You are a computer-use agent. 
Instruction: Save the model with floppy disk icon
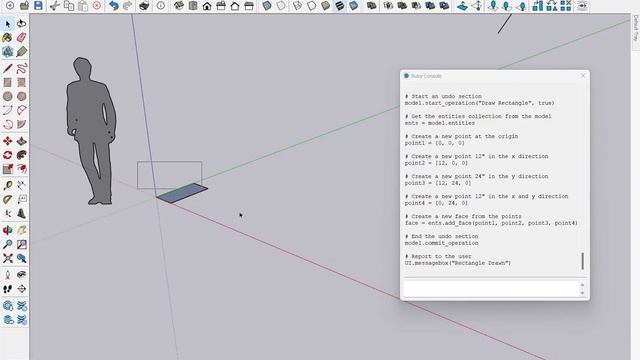[x=38, y=6]
